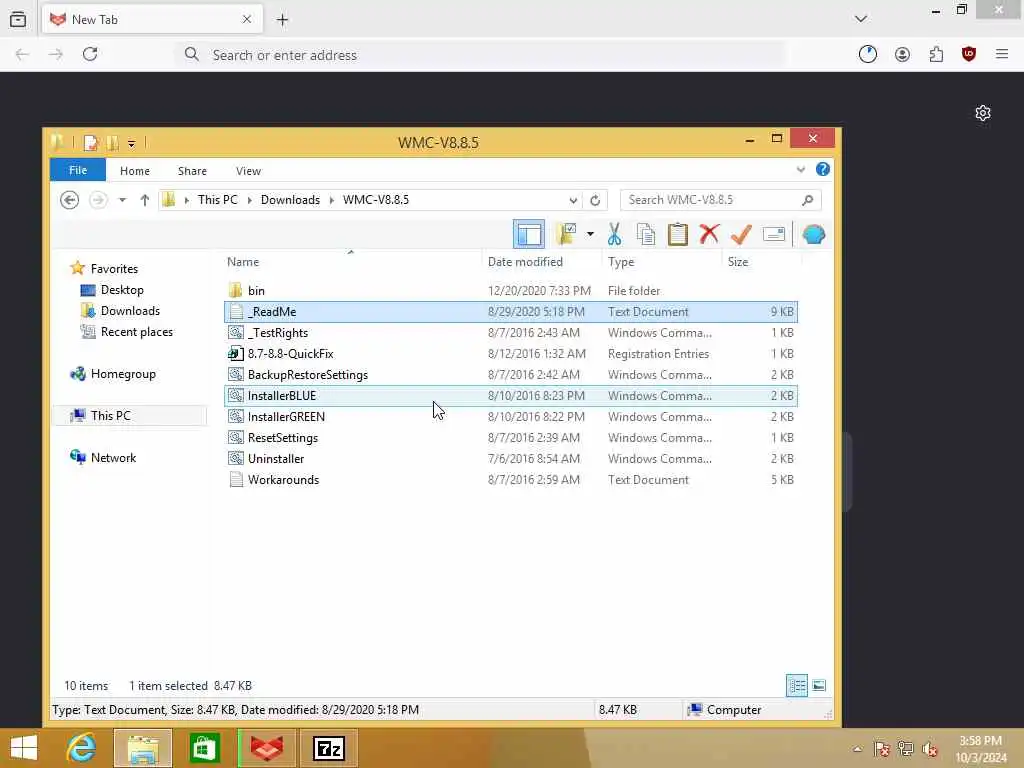Open Explorer help question mark icon
1024x768 pixels.
pos(823,170)
